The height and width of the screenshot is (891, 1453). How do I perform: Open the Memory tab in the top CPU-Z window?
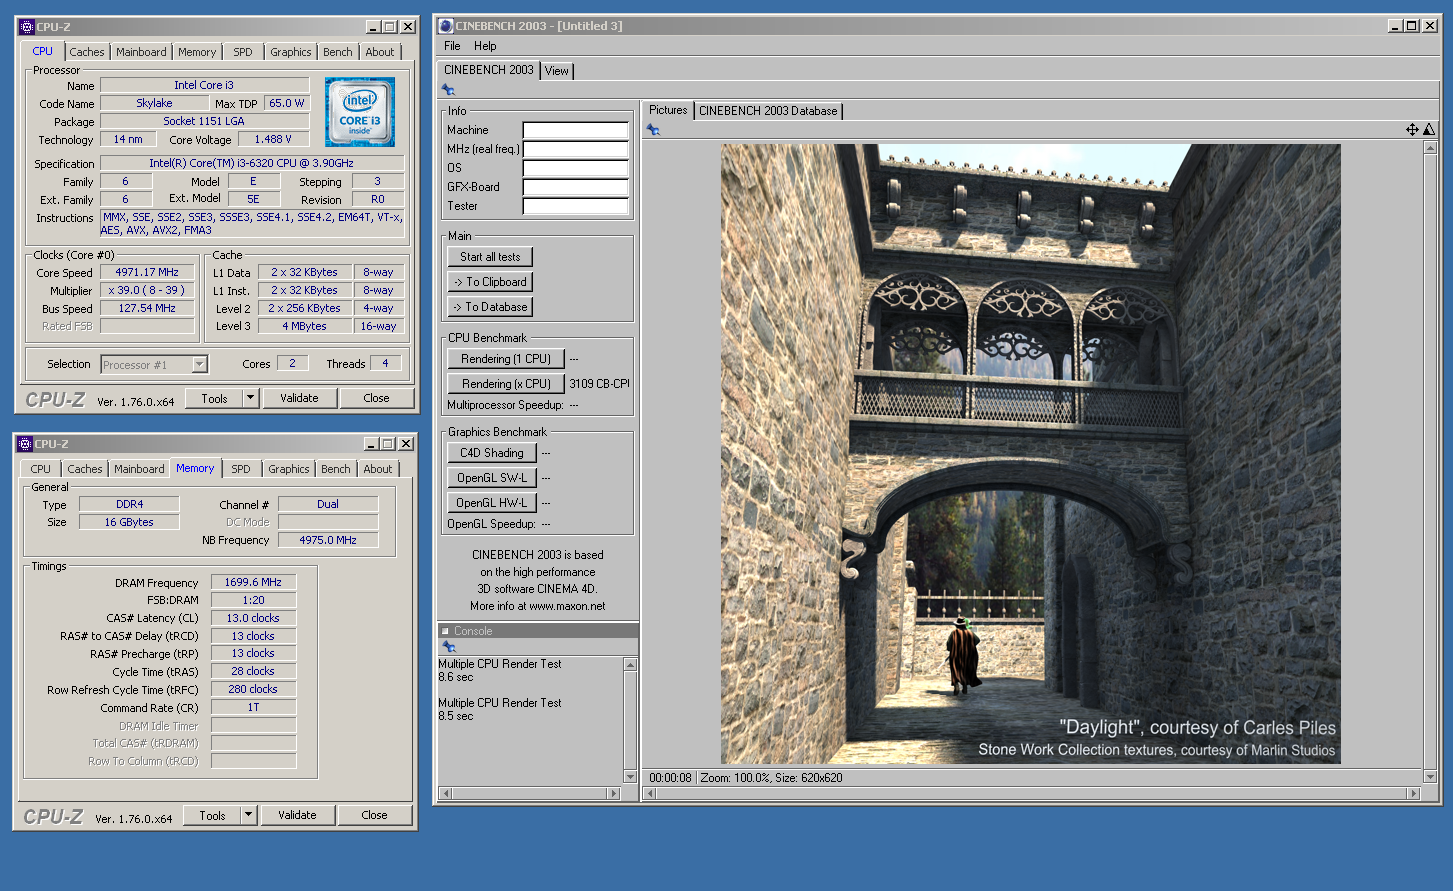[x=197, y=52]
